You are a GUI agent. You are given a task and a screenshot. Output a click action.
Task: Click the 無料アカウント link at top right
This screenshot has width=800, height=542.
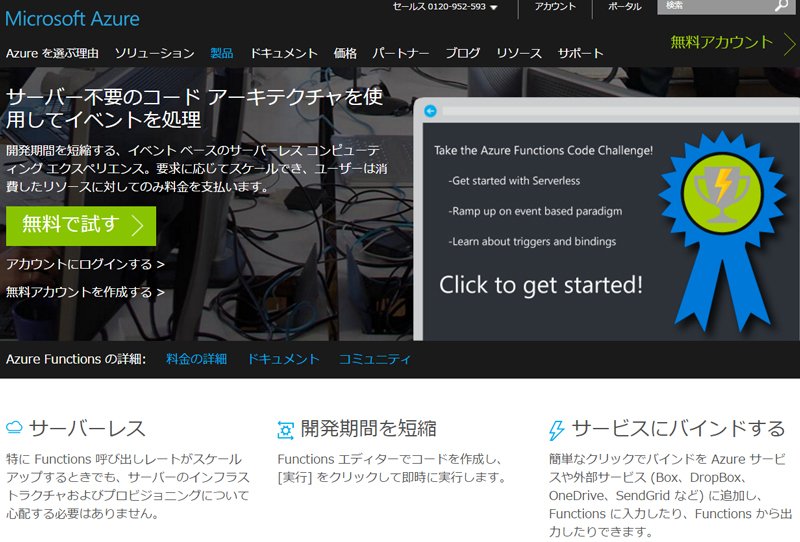coord(721,42)
